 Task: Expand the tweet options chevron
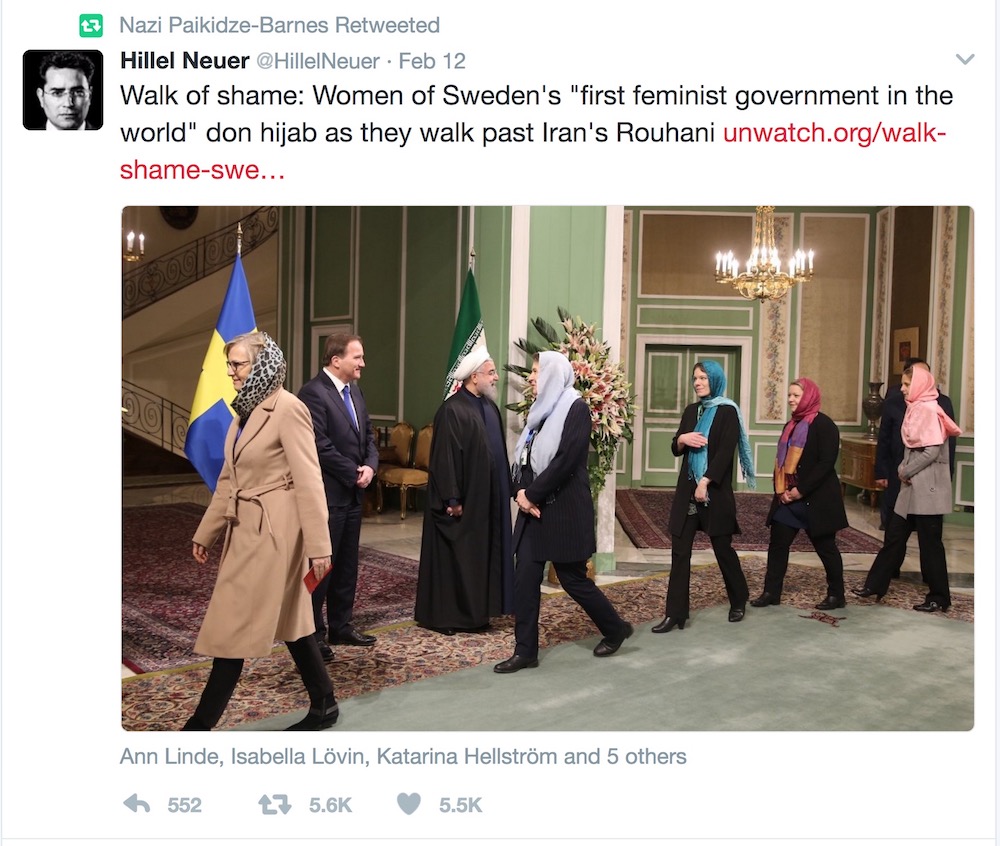[965, 60]
